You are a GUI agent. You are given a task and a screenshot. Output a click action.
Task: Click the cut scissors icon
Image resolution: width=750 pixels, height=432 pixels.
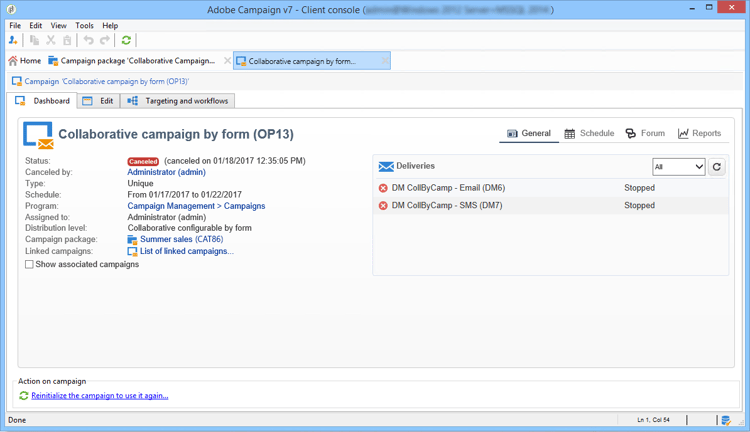pos(51,40)
